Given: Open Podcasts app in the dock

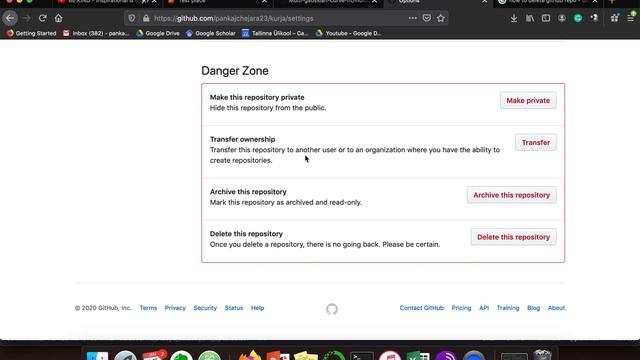Looking at the screenshot, I should point(446,356).
